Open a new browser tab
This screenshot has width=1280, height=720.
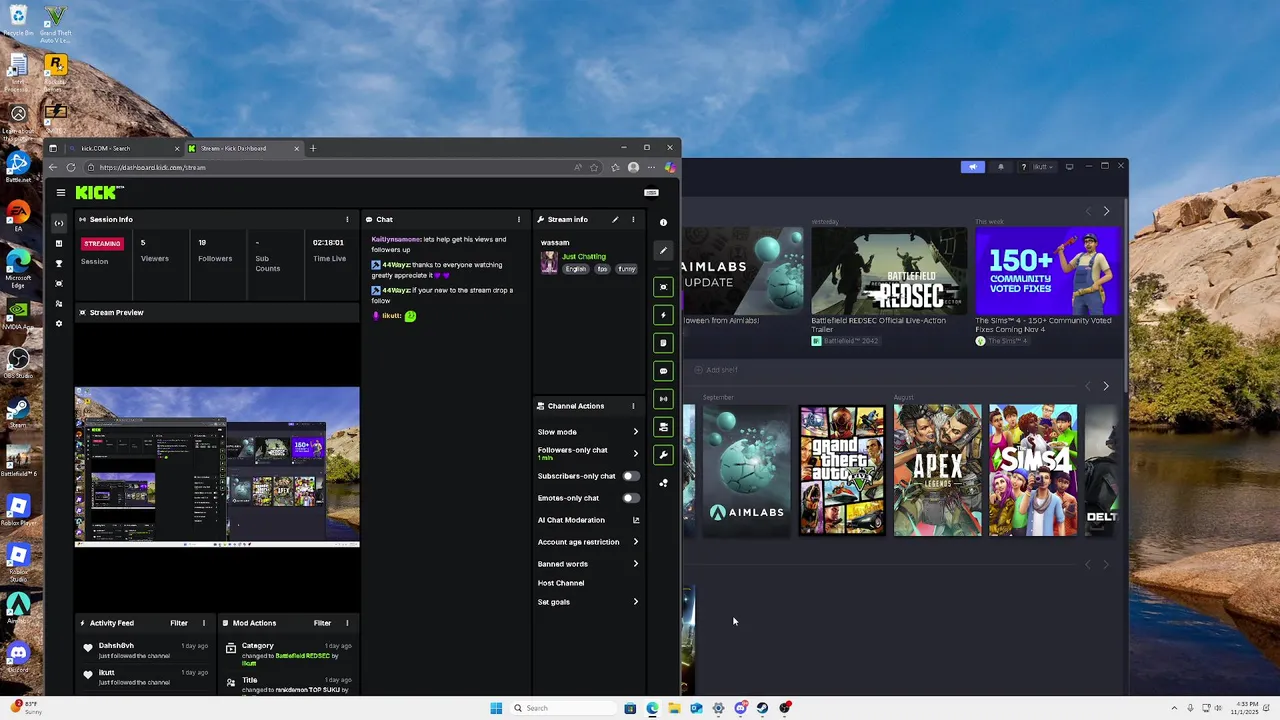coord(313,148)
